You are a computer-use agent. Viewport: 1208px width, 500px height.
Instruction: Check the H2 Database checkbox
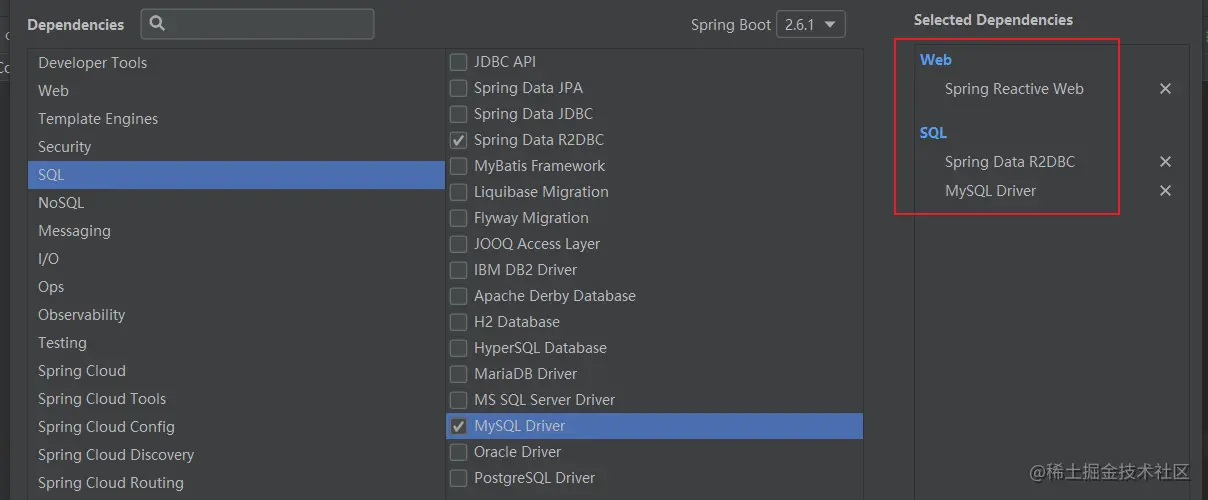458,322
